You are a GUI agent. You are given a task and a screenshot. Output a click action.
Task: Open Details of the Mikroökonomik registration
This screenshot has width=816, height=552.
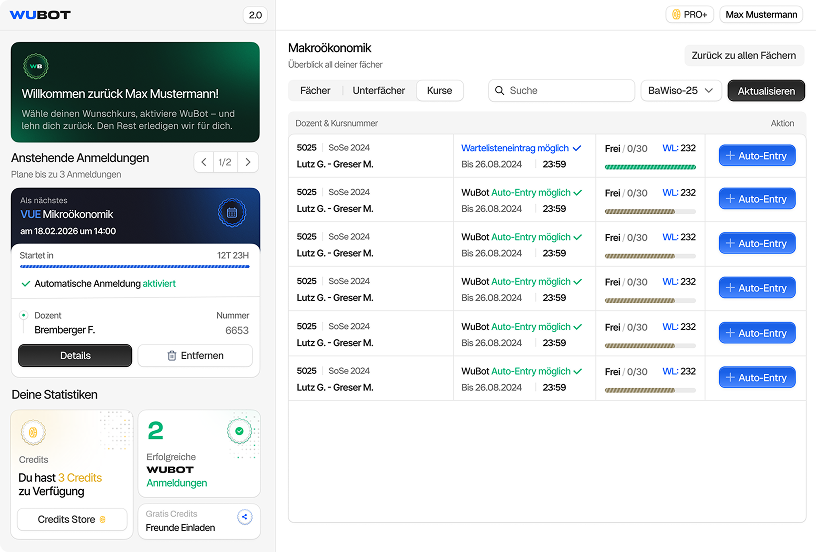[75, 355]
